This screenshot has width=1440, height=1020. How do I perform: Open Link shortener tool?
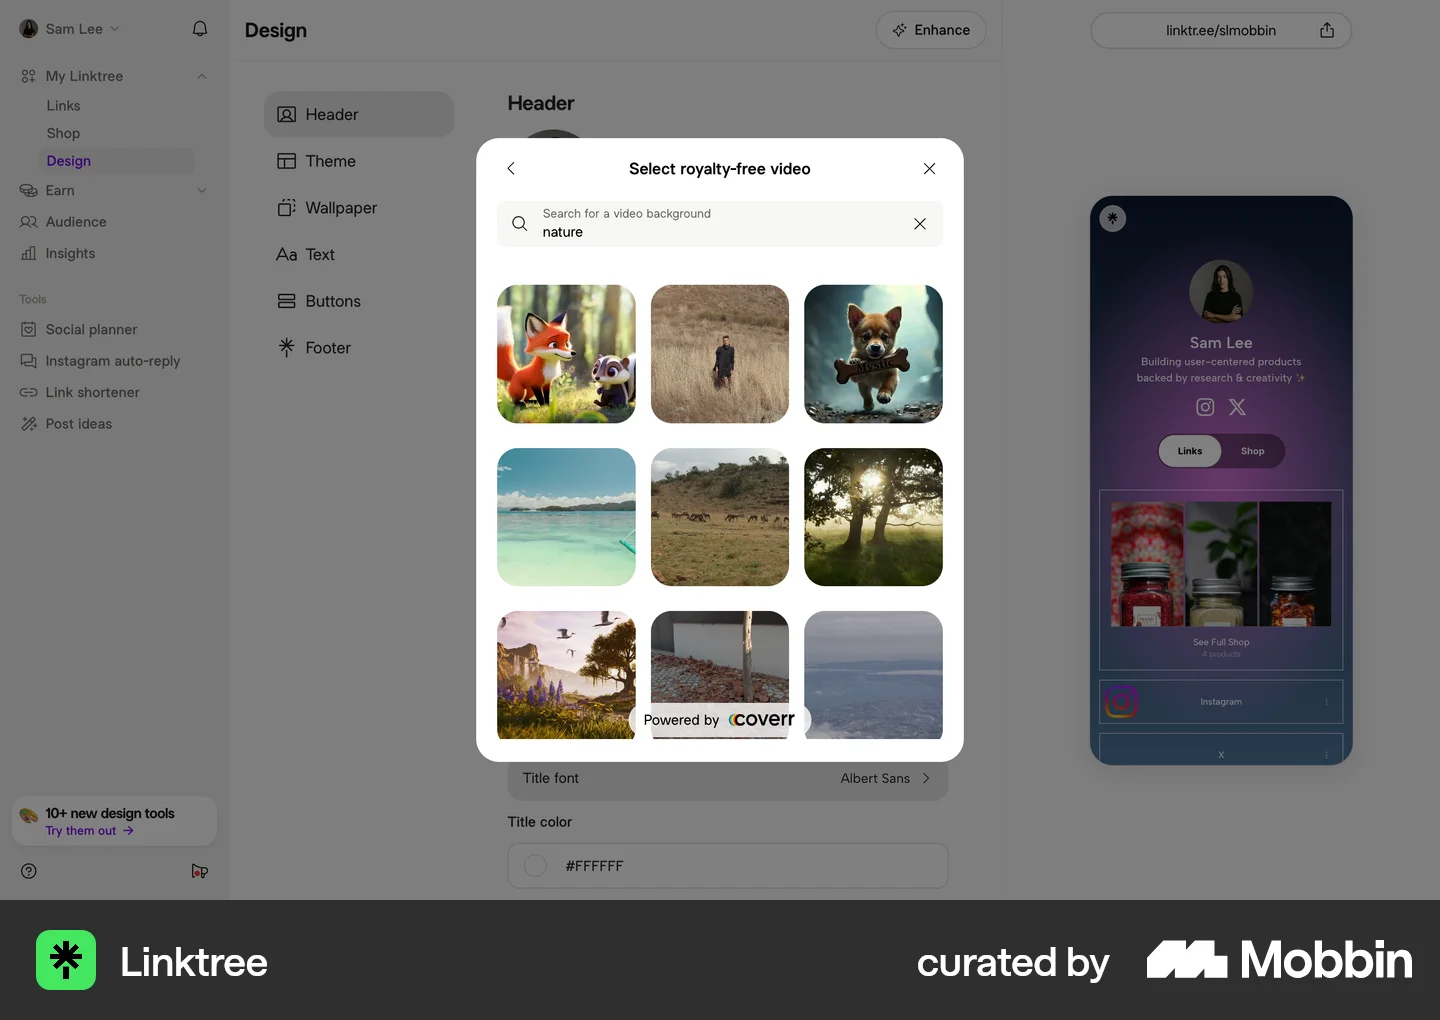click(x=92, y=393)
